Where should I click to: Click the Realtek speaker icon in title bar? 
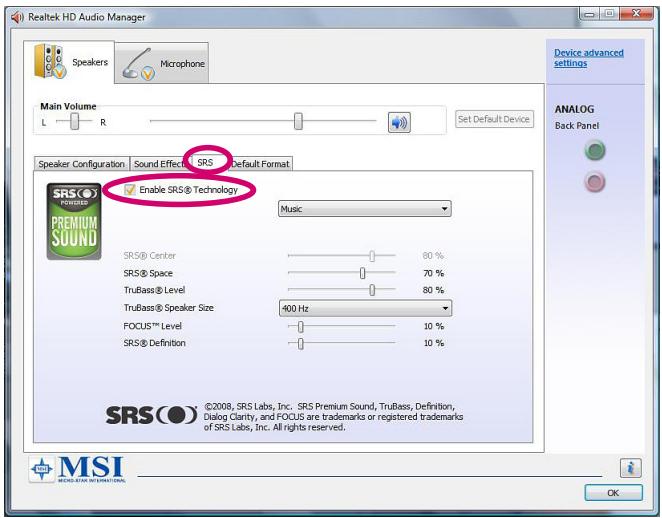(17, 17)
